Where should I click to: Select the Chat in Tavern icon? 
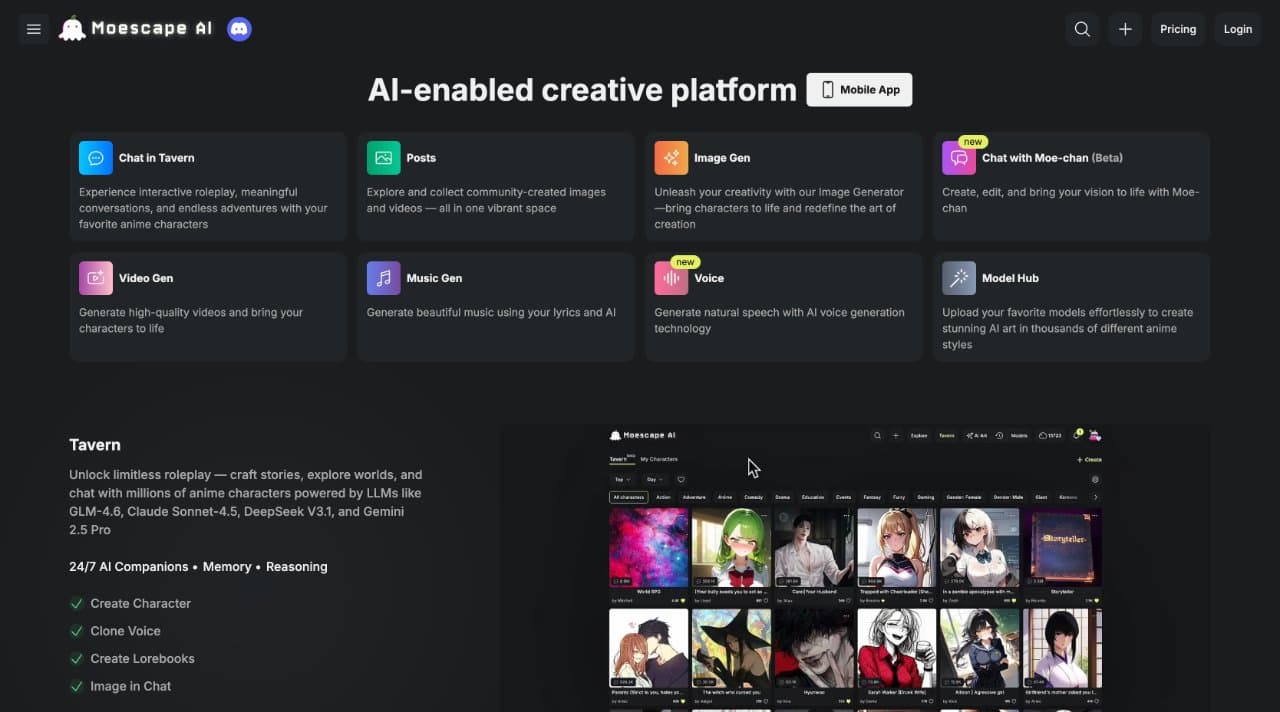(96, 158)
